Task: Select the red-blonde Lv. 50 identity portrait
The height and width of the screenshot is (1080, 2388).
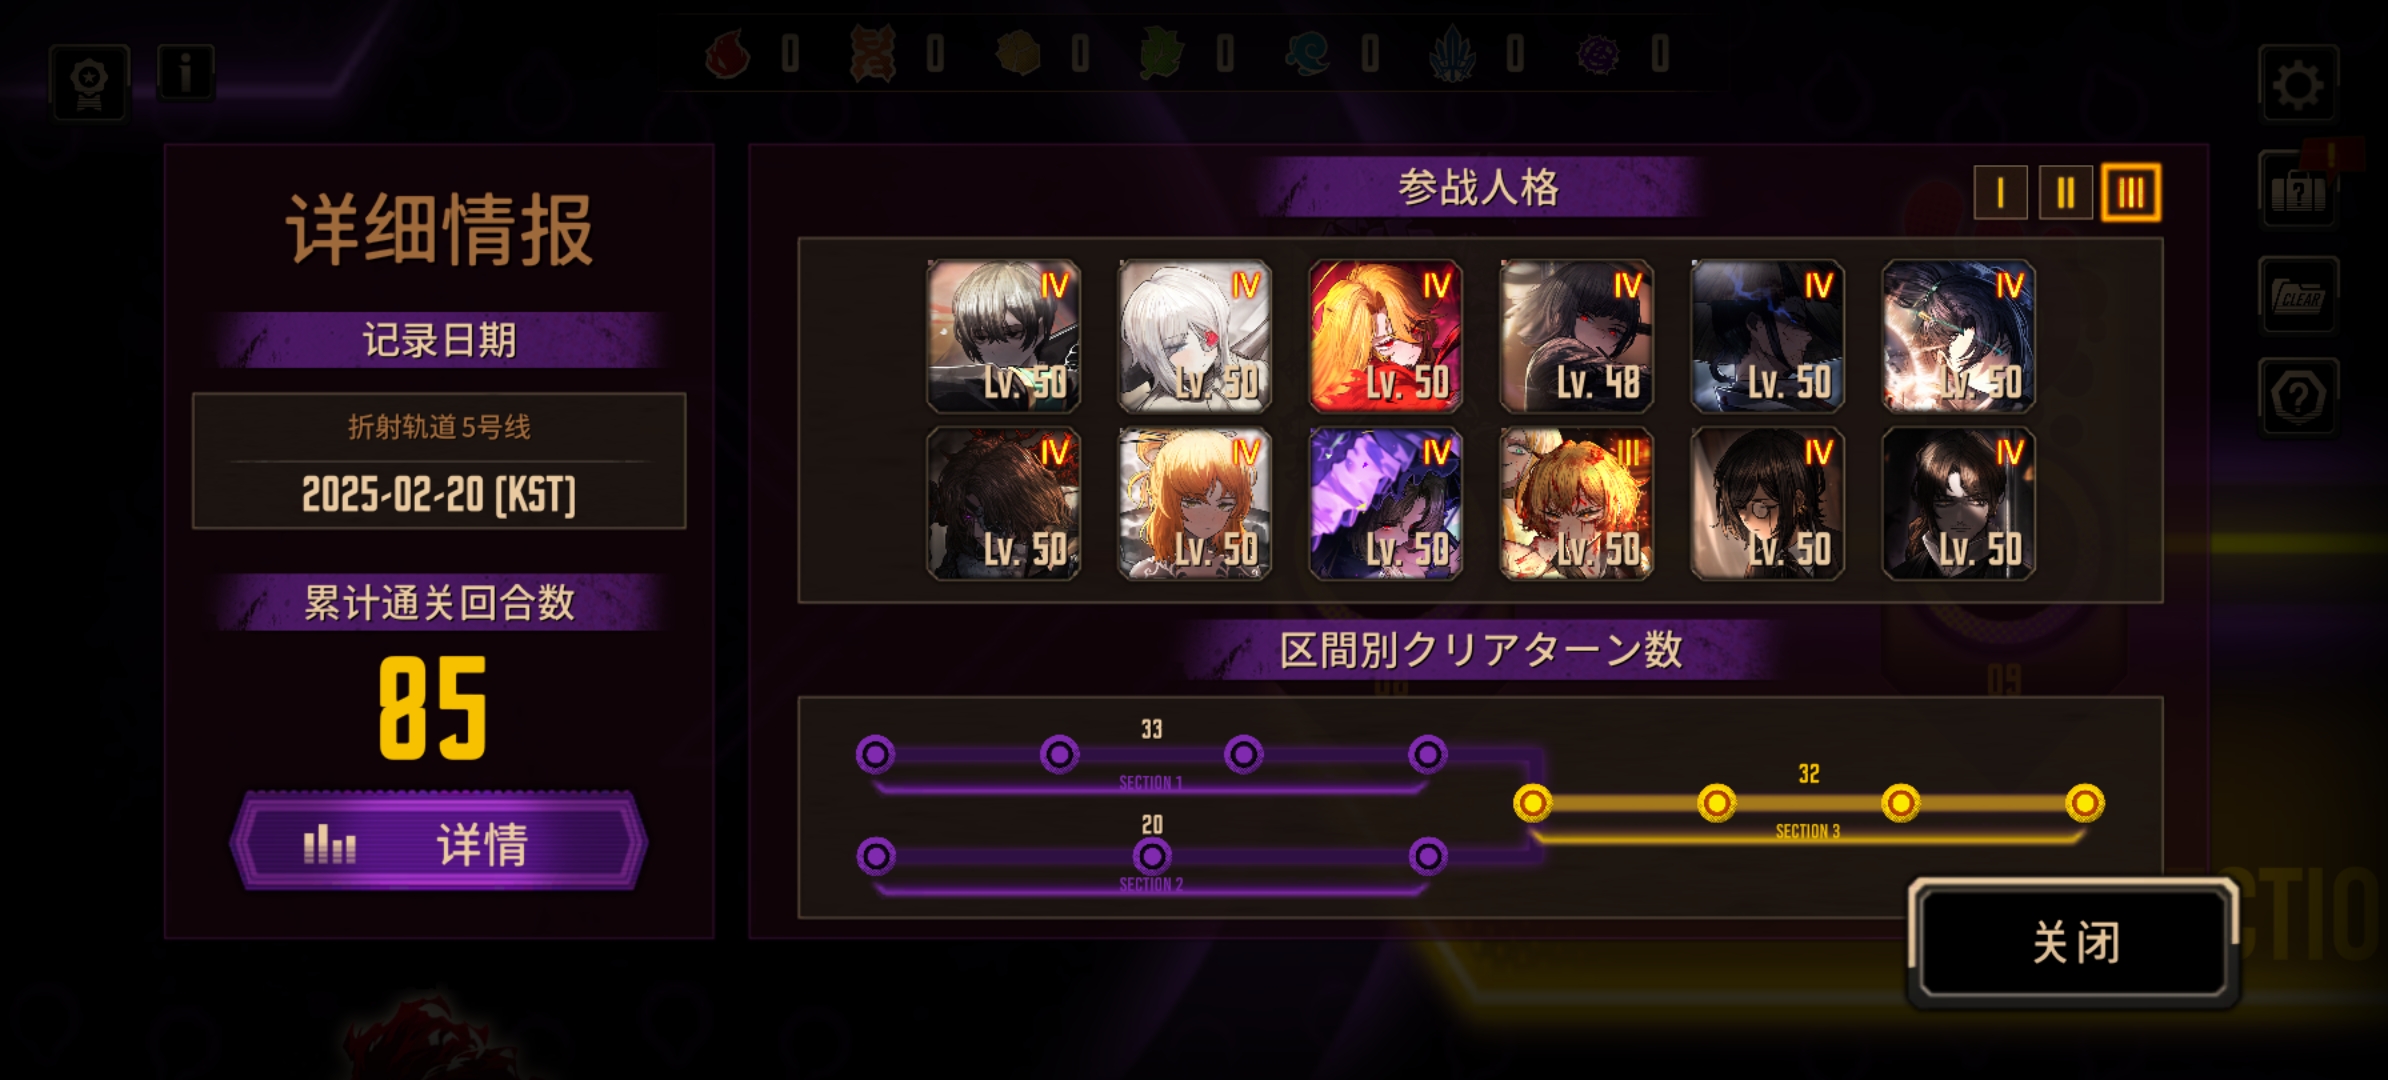Action: [1385, 336]
